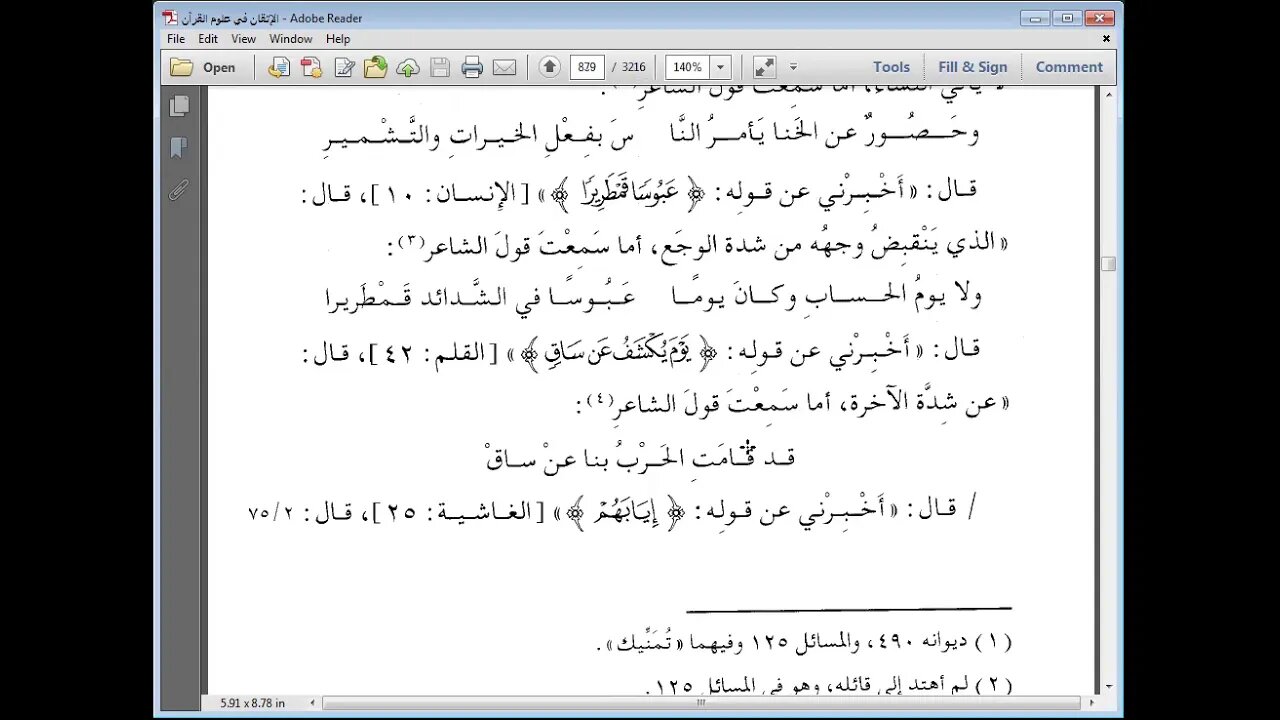Close the document with menu-bar X
1280x720 pixels.
pos(1106,39)
